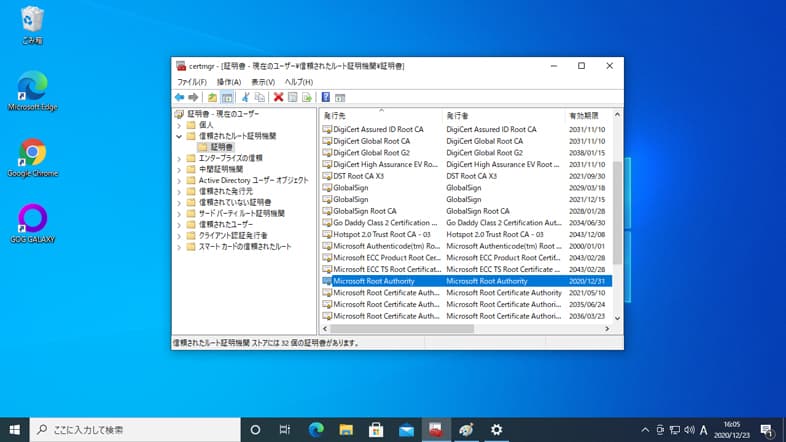The image size is (786, 442).
Task: Click the Back arrow in certmgr toolbar
Action: [179, 97]
